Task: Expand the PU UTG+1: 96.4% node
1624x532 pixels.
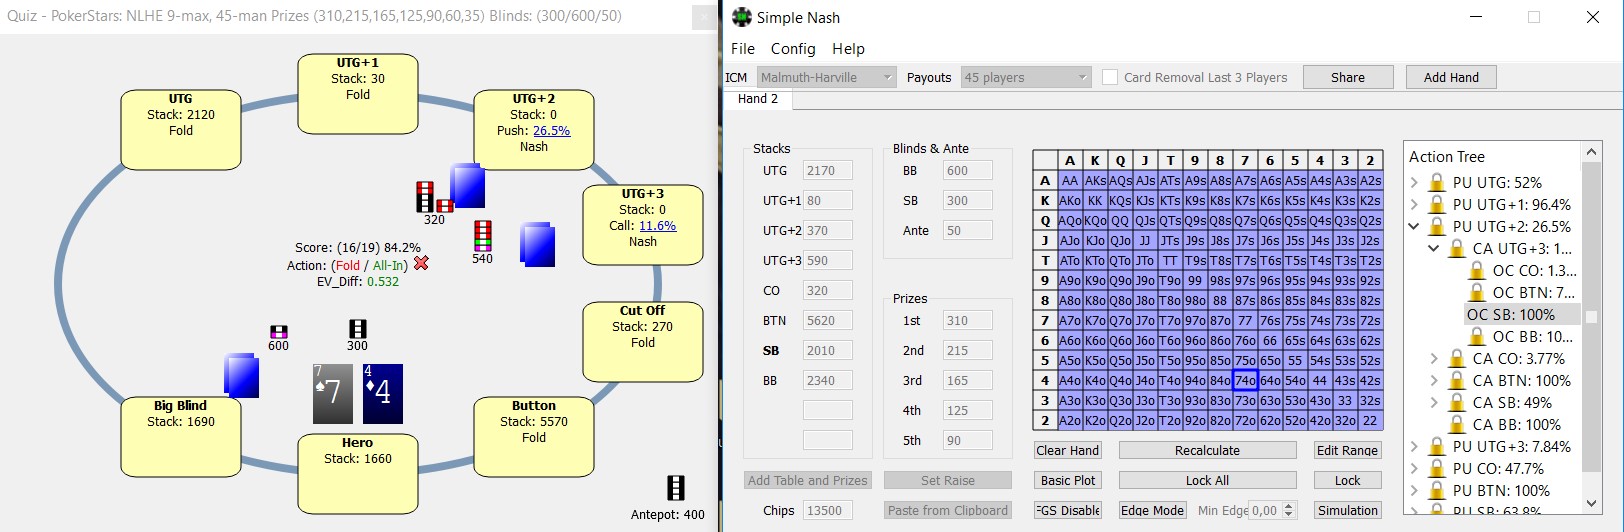Action: pos(1415,204)
